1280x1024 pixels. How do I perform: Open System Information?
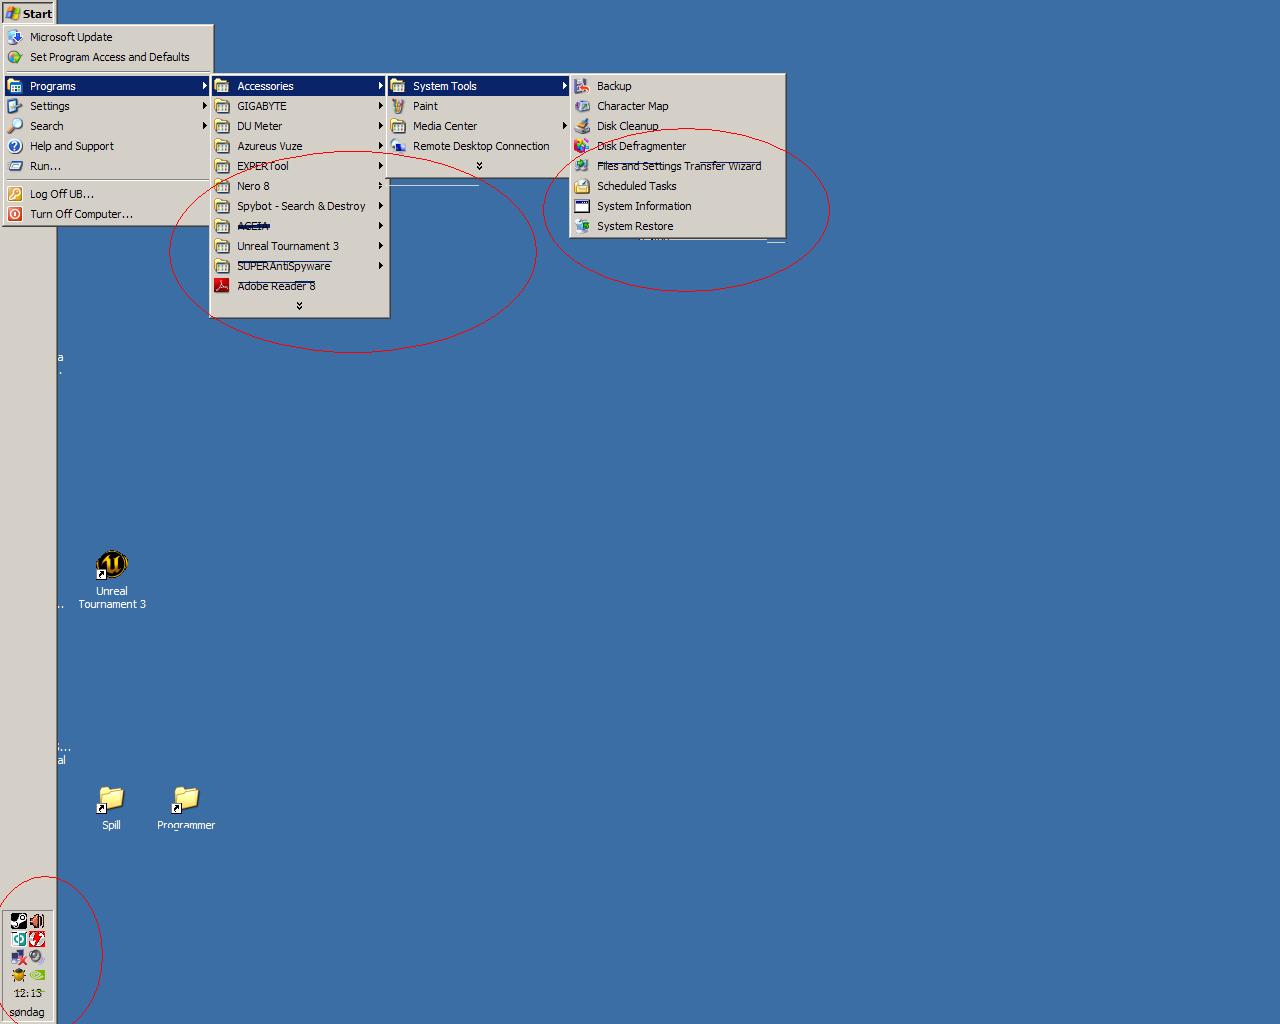click(x=677, y=206)
